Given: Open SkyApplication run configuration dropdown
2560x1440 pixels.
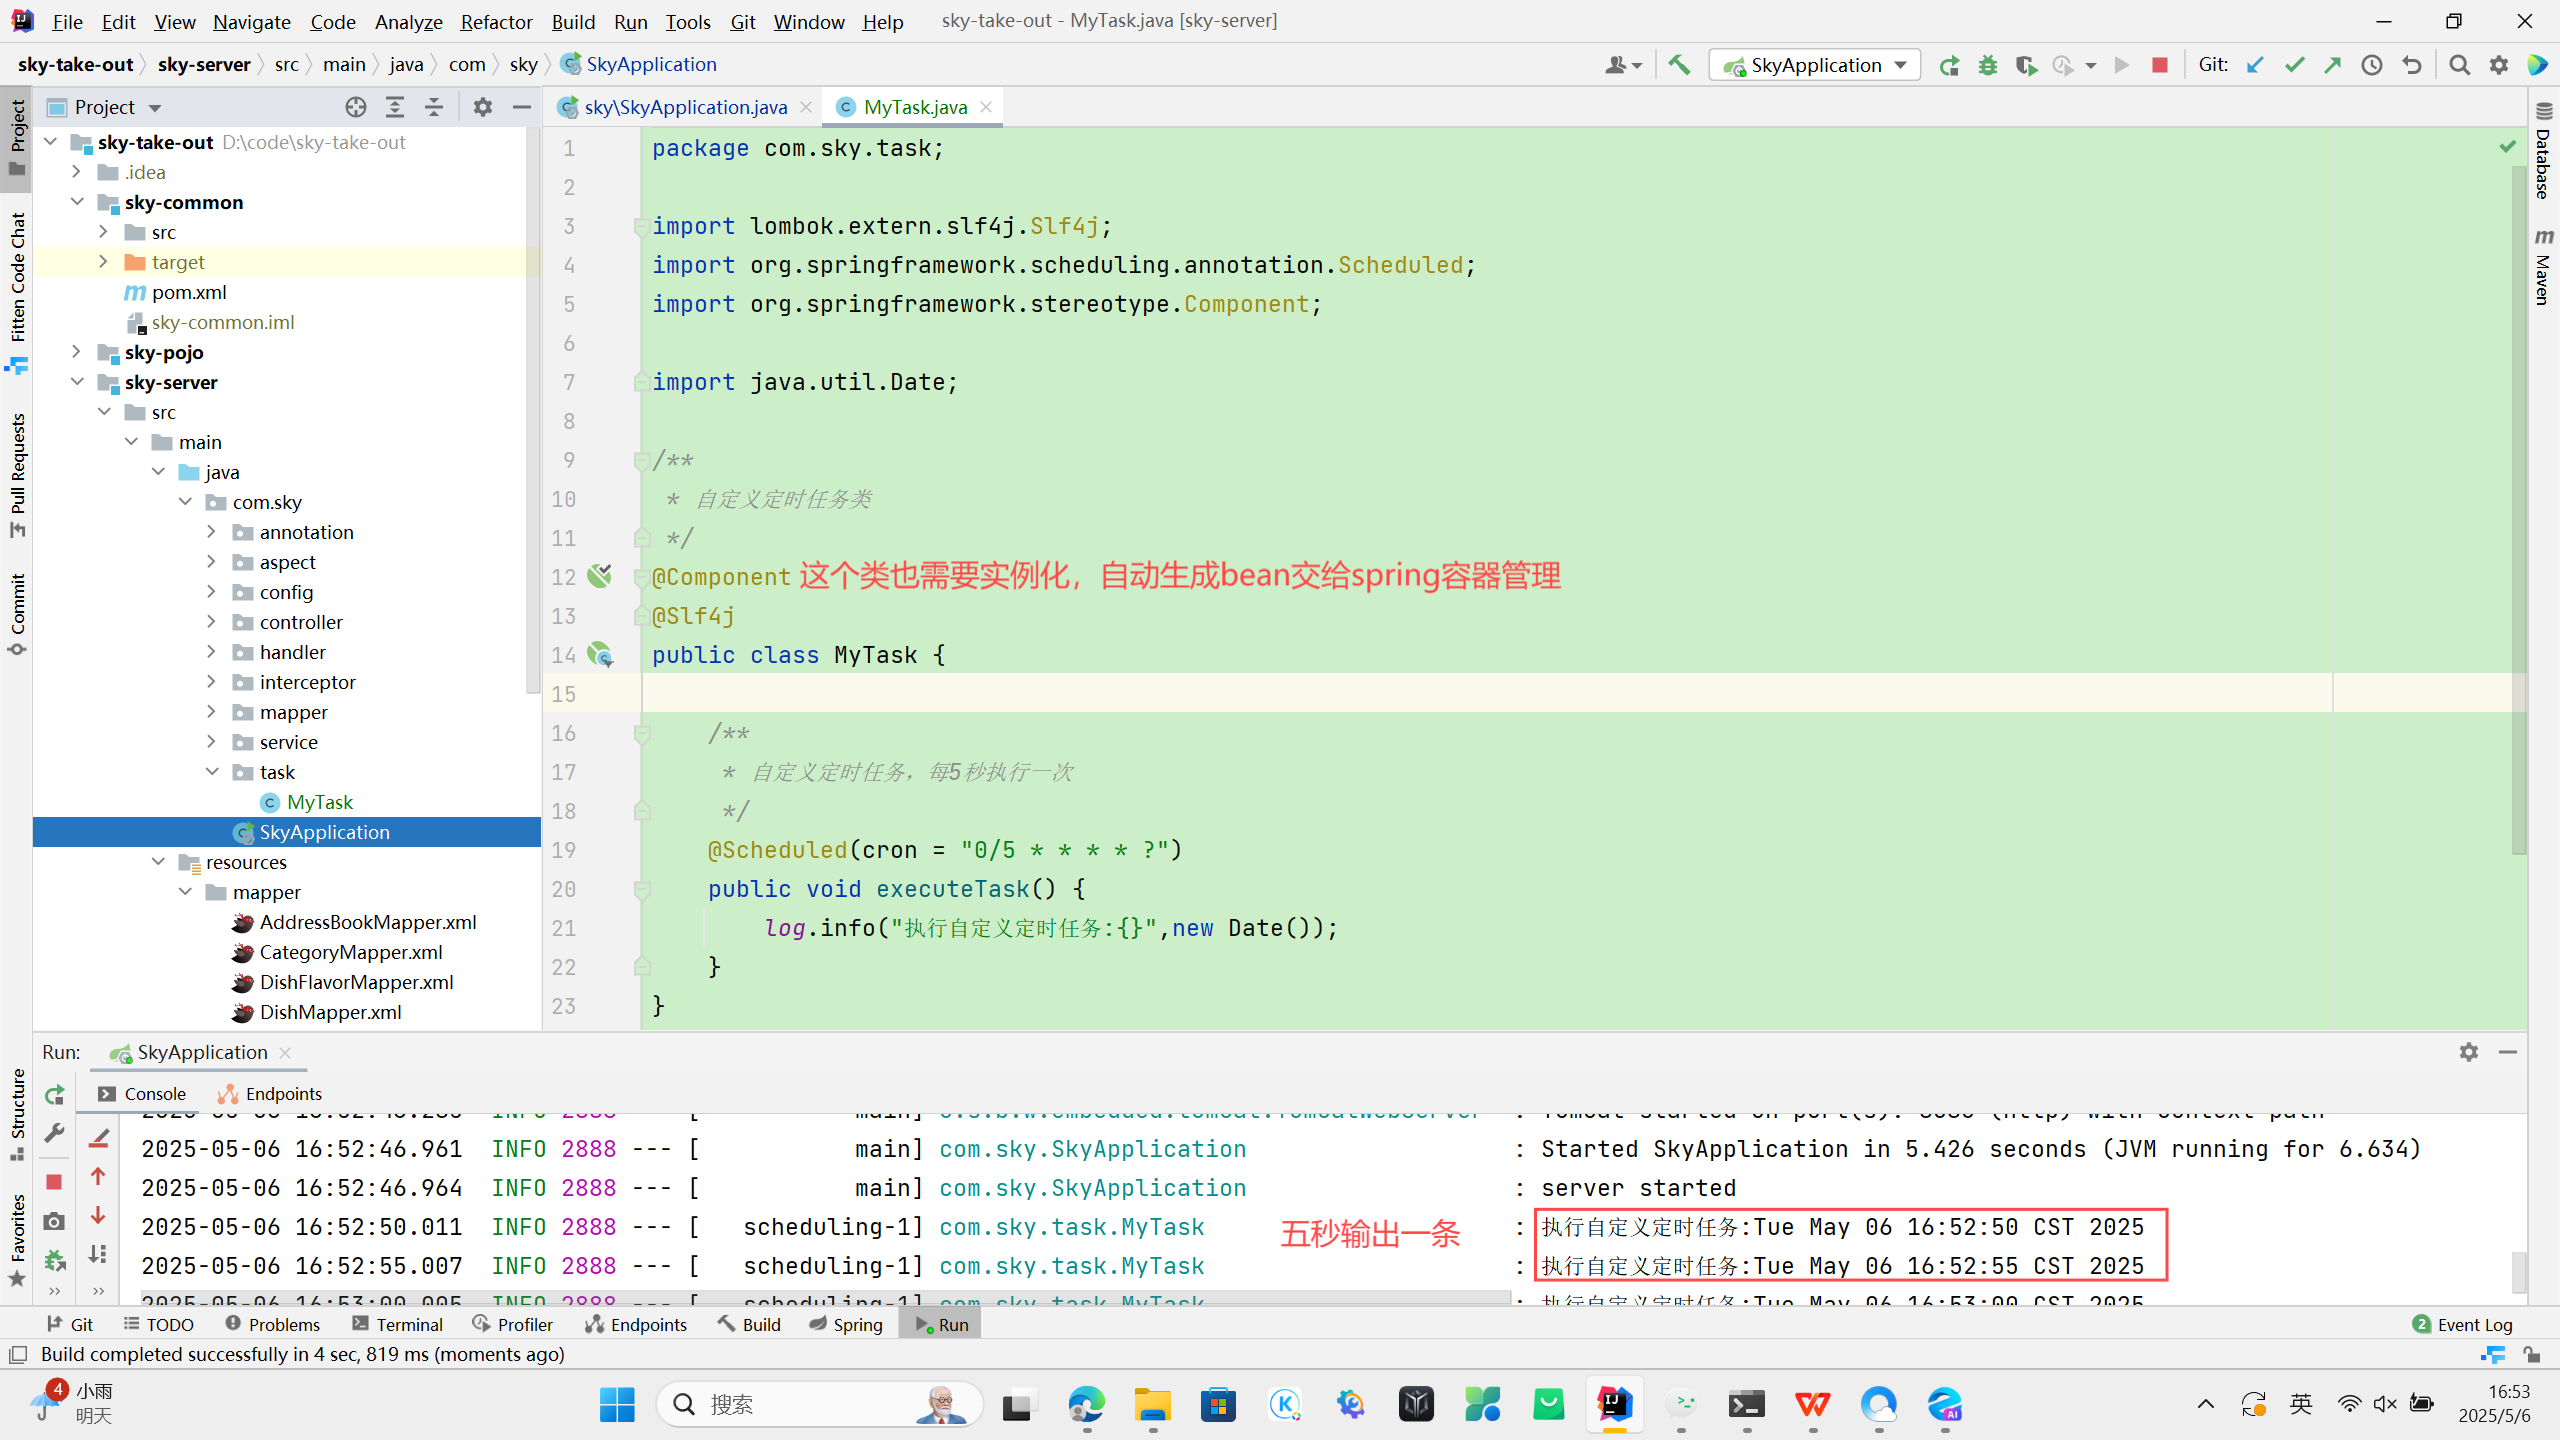Looking at the screenshot, I should [x=1815, y=65].
